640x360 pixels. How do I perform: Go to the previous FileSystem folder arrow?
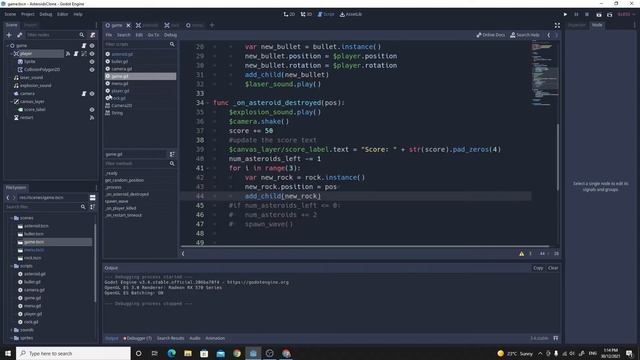coord(8,198)
